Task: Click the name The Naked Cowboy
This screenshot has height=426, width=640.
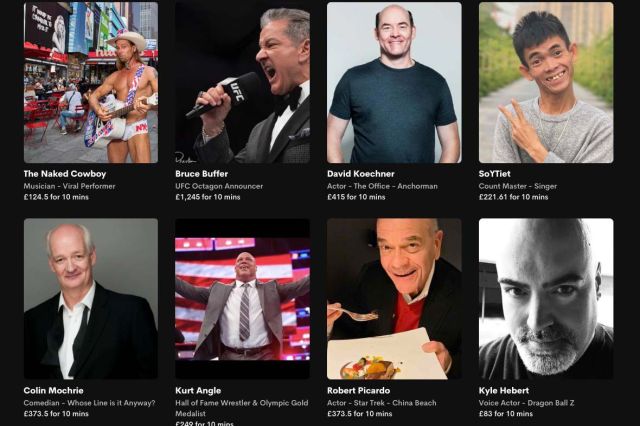Action: pyautogui.click(x=65, y=174)
